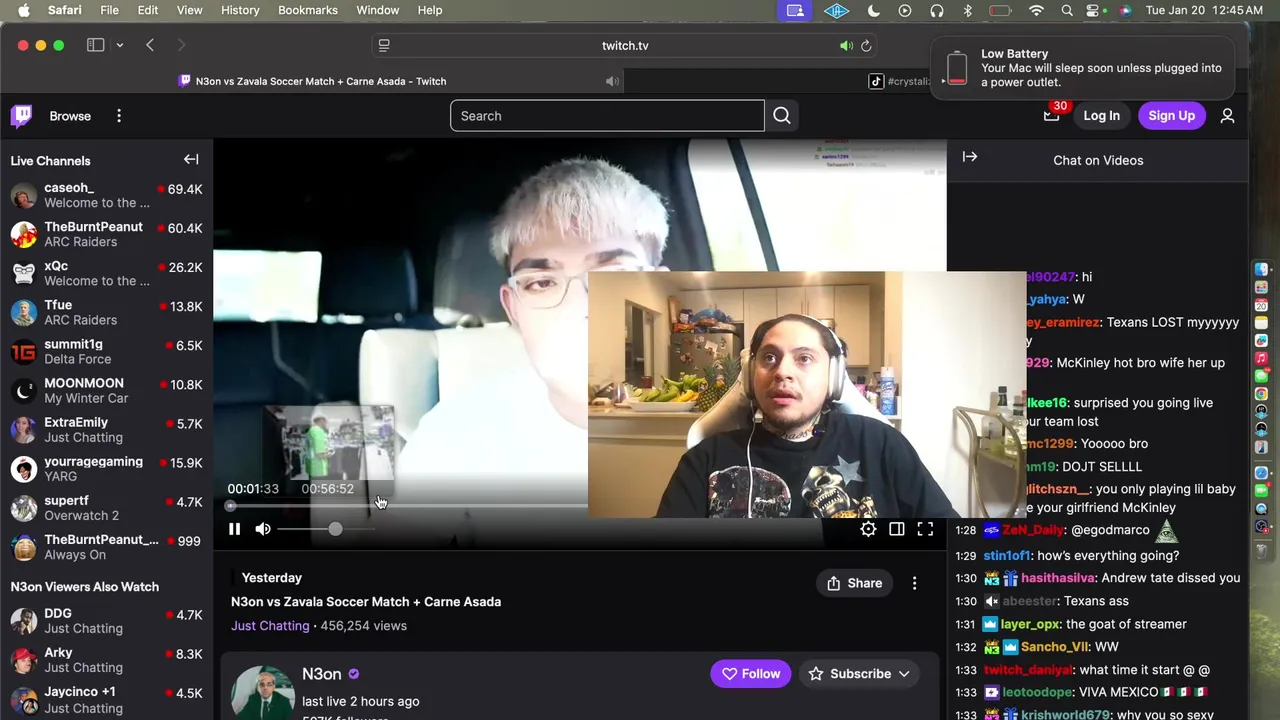
Task: Reload the twitch.tv page
Action: click(x=866, y=46)
